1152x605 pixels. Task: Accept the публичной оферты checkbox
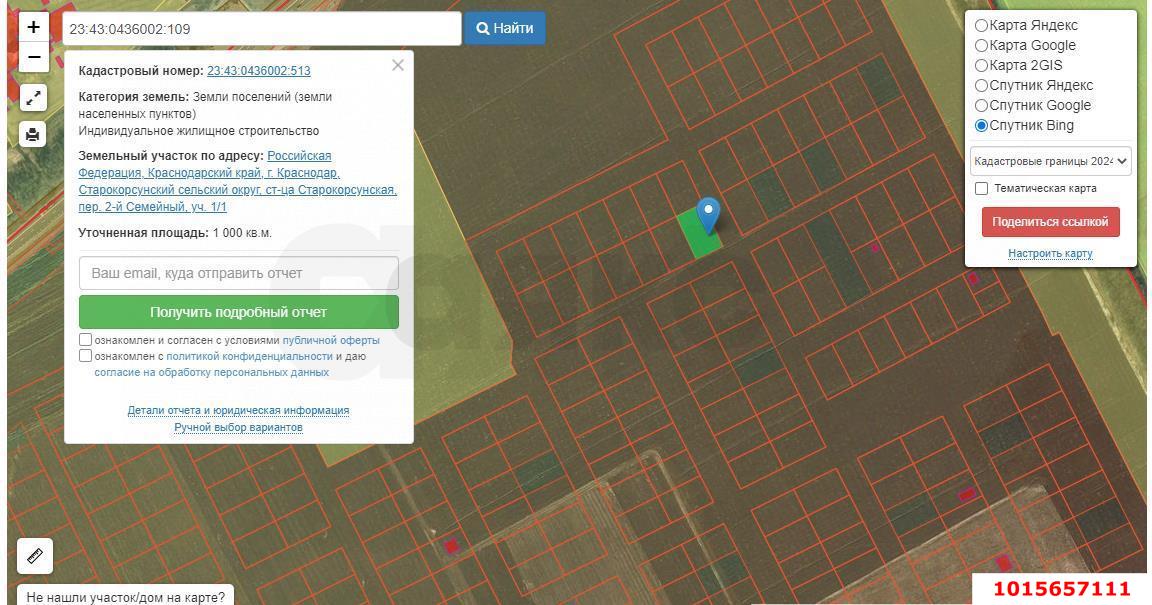pyautogui.click(x=86, y=340)
